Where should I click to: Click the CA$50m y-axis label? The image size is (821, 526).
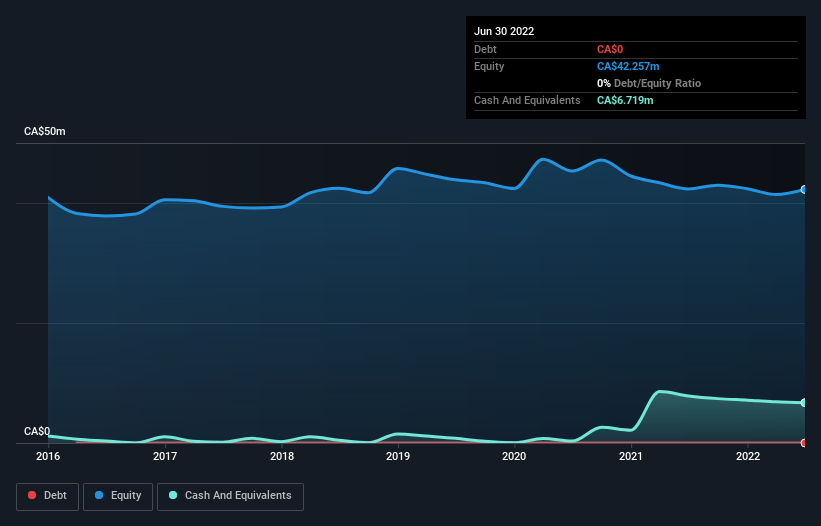pyautogui.click(x=45, y=131)
